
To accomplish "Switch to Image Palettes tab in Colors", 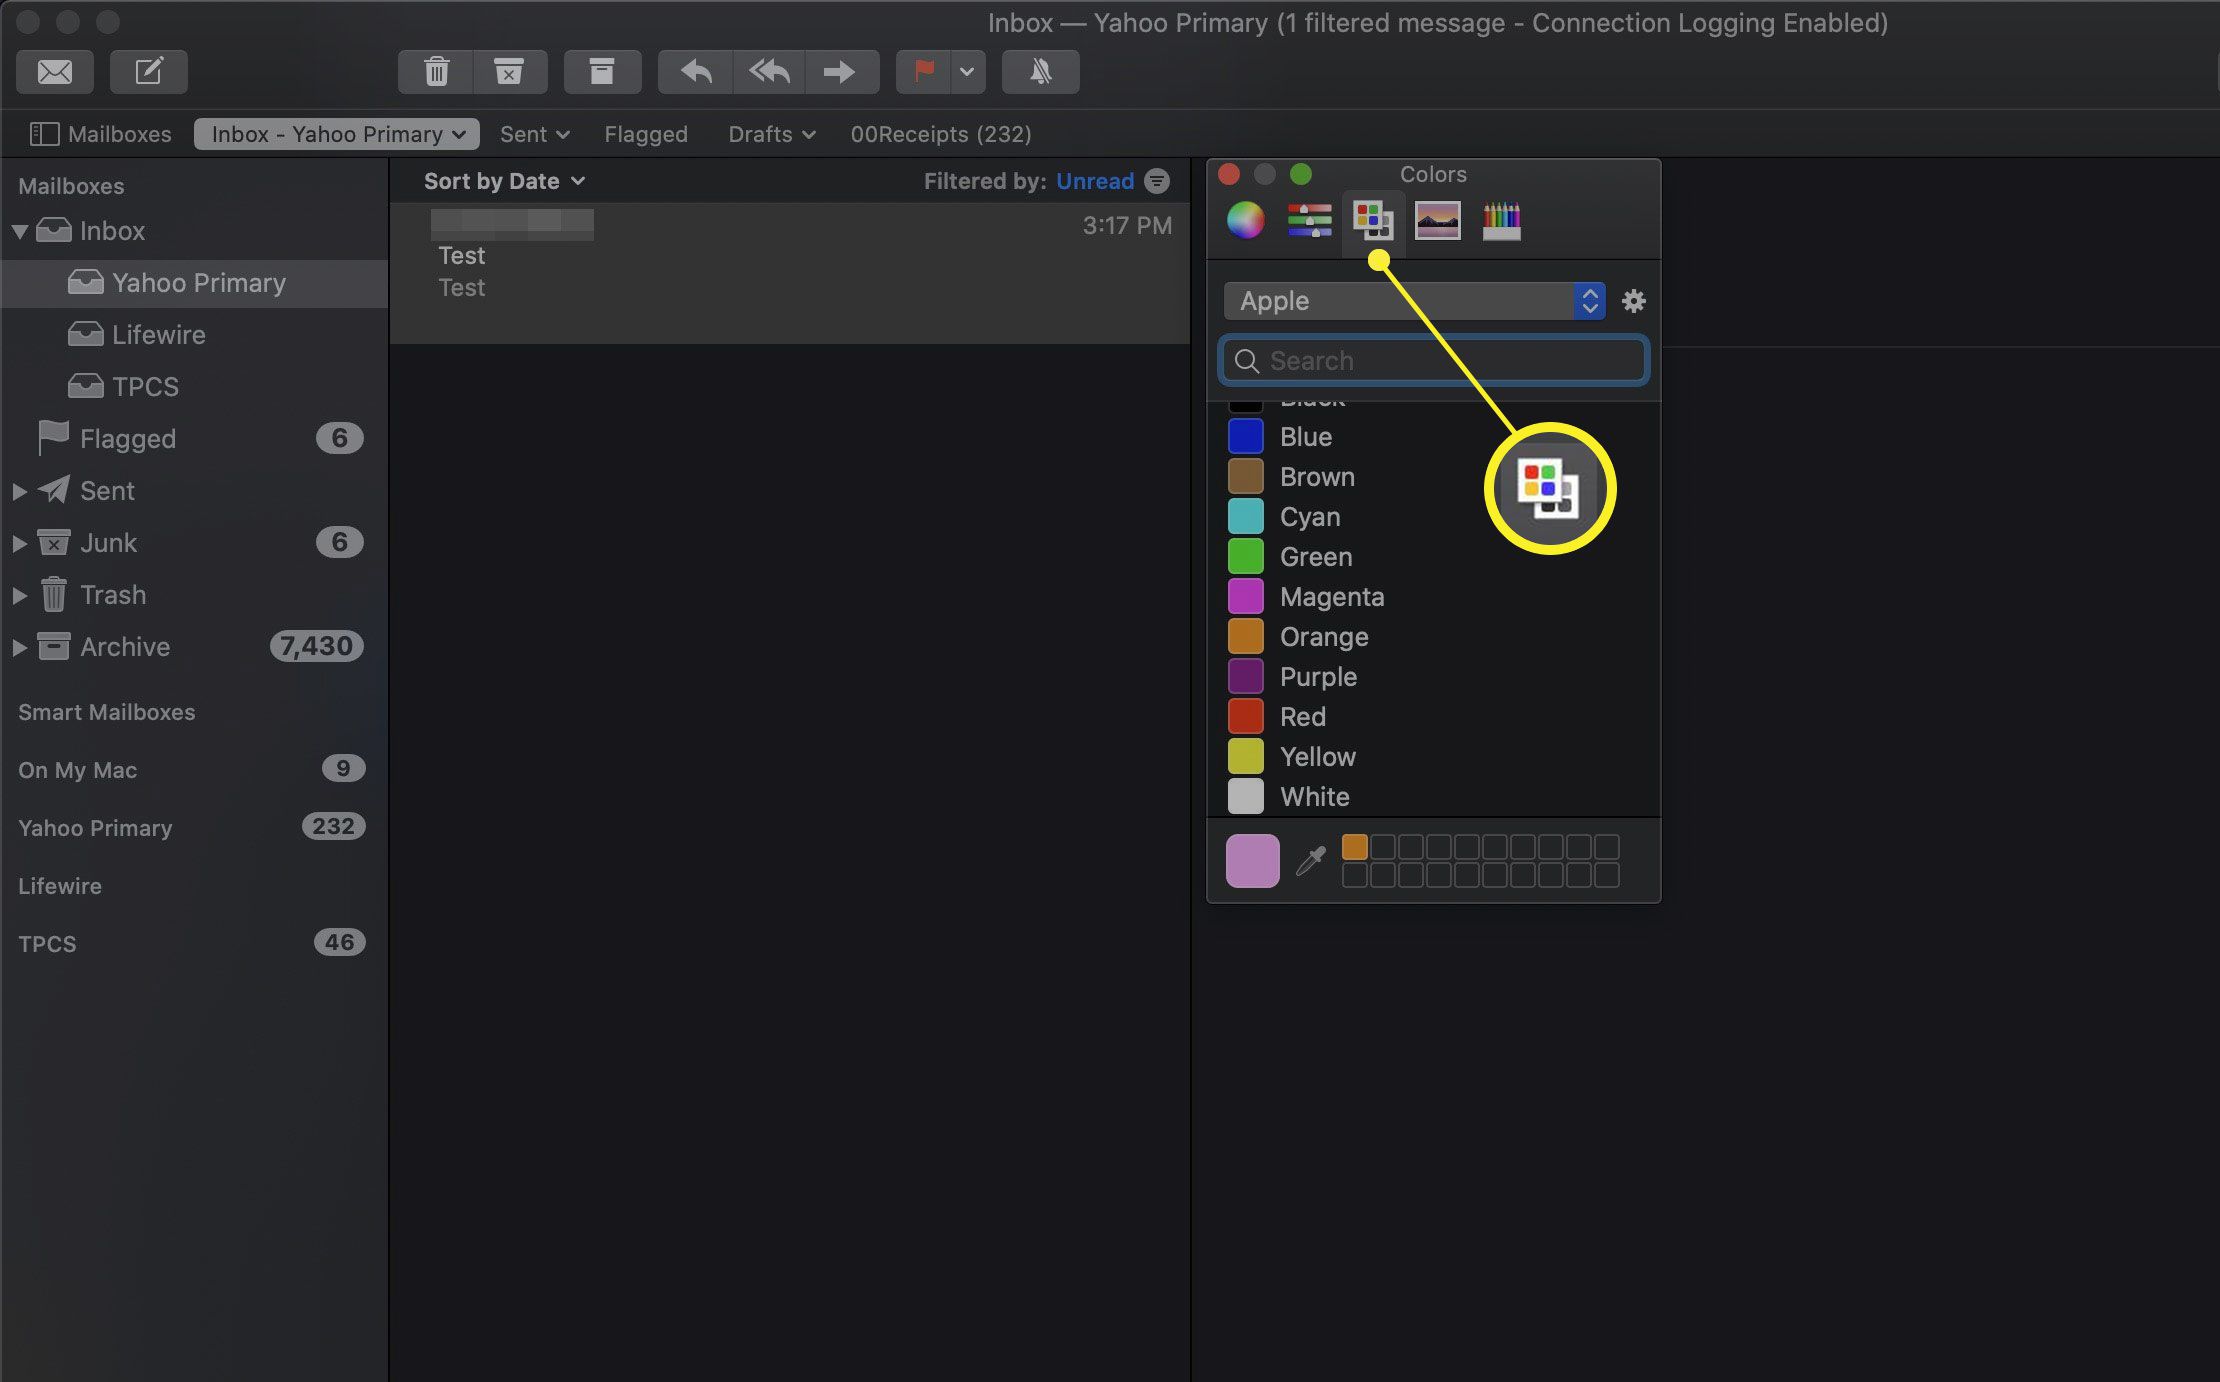I will pyautogui.click(x=1438, y=220).
